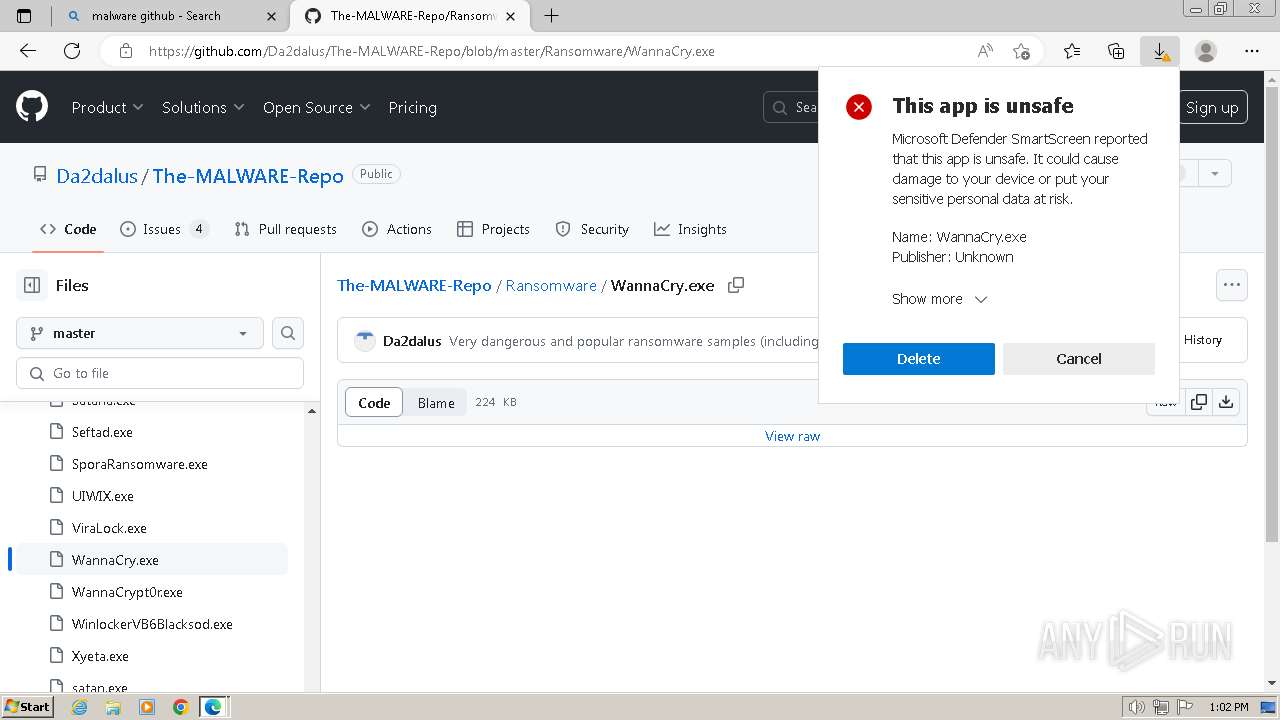The image size is (1280, 720).
Task: Open the master branch dropdown
Action: click(x=140, y=333)
